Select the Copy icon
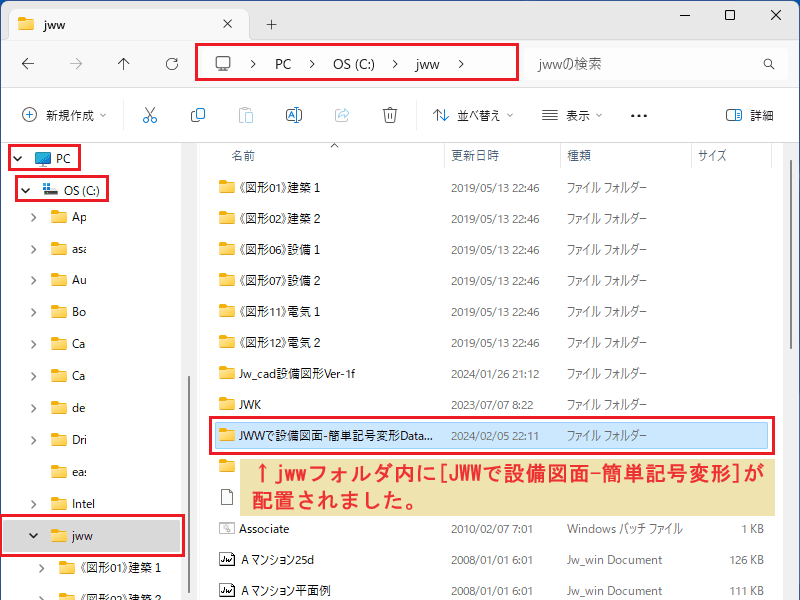The width and height of the screenshot is (800, 600). tap(198, 115)
